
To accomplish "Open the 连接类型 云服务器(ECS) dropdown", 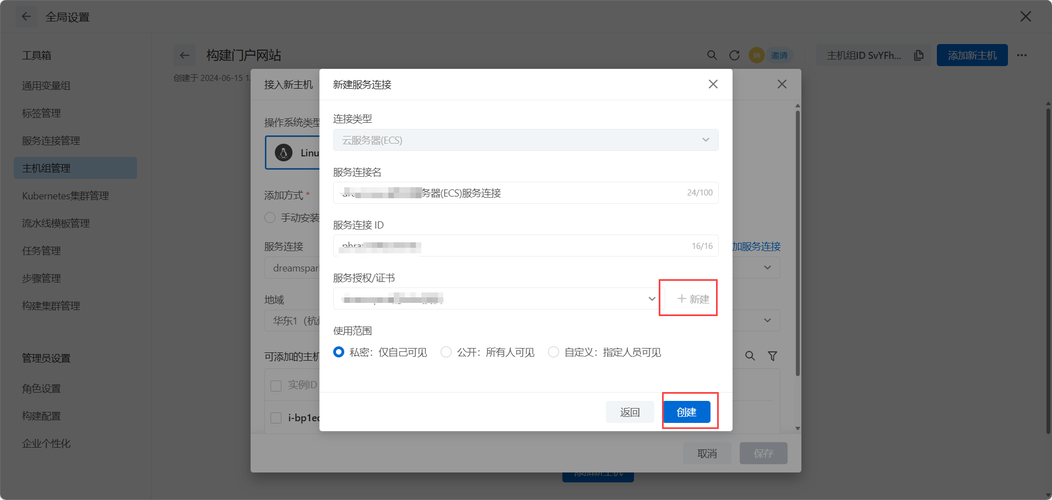I will pos(526,140).
